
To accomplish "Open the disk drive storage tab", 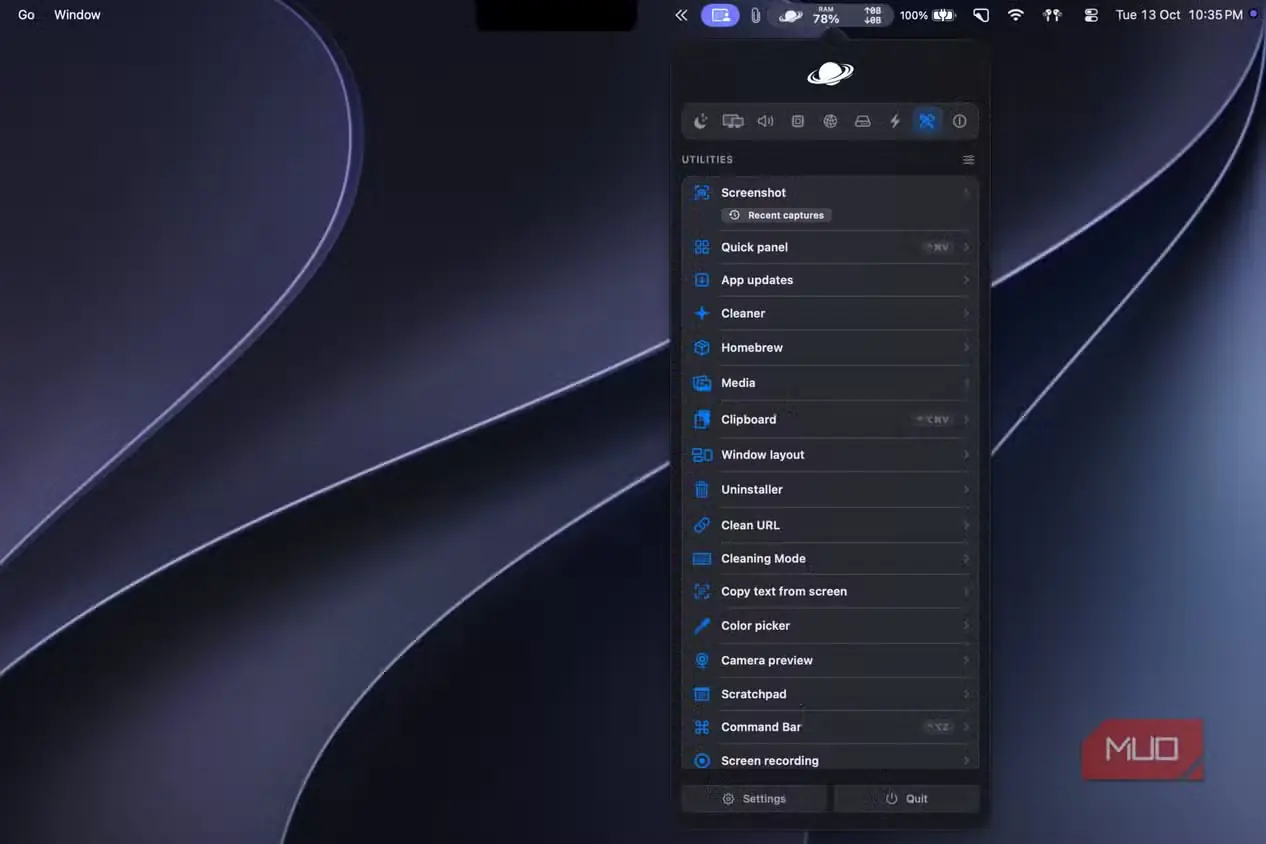I will click(862, 121).
